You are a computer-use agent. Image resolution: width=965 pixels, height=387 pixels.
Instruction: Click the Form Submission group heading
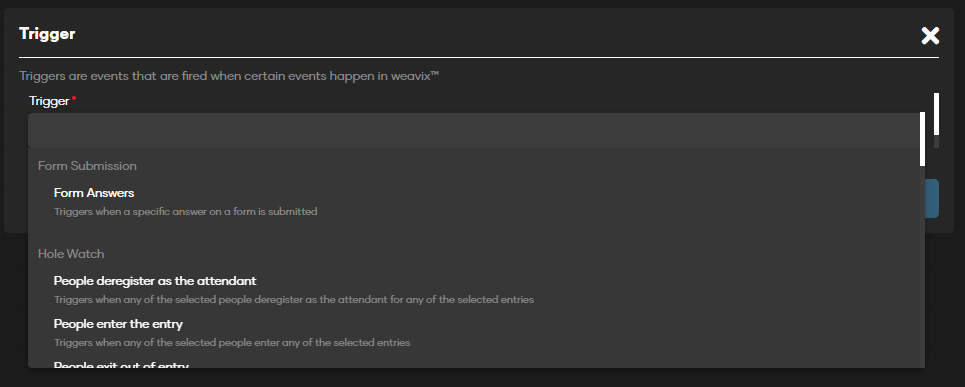87,166
